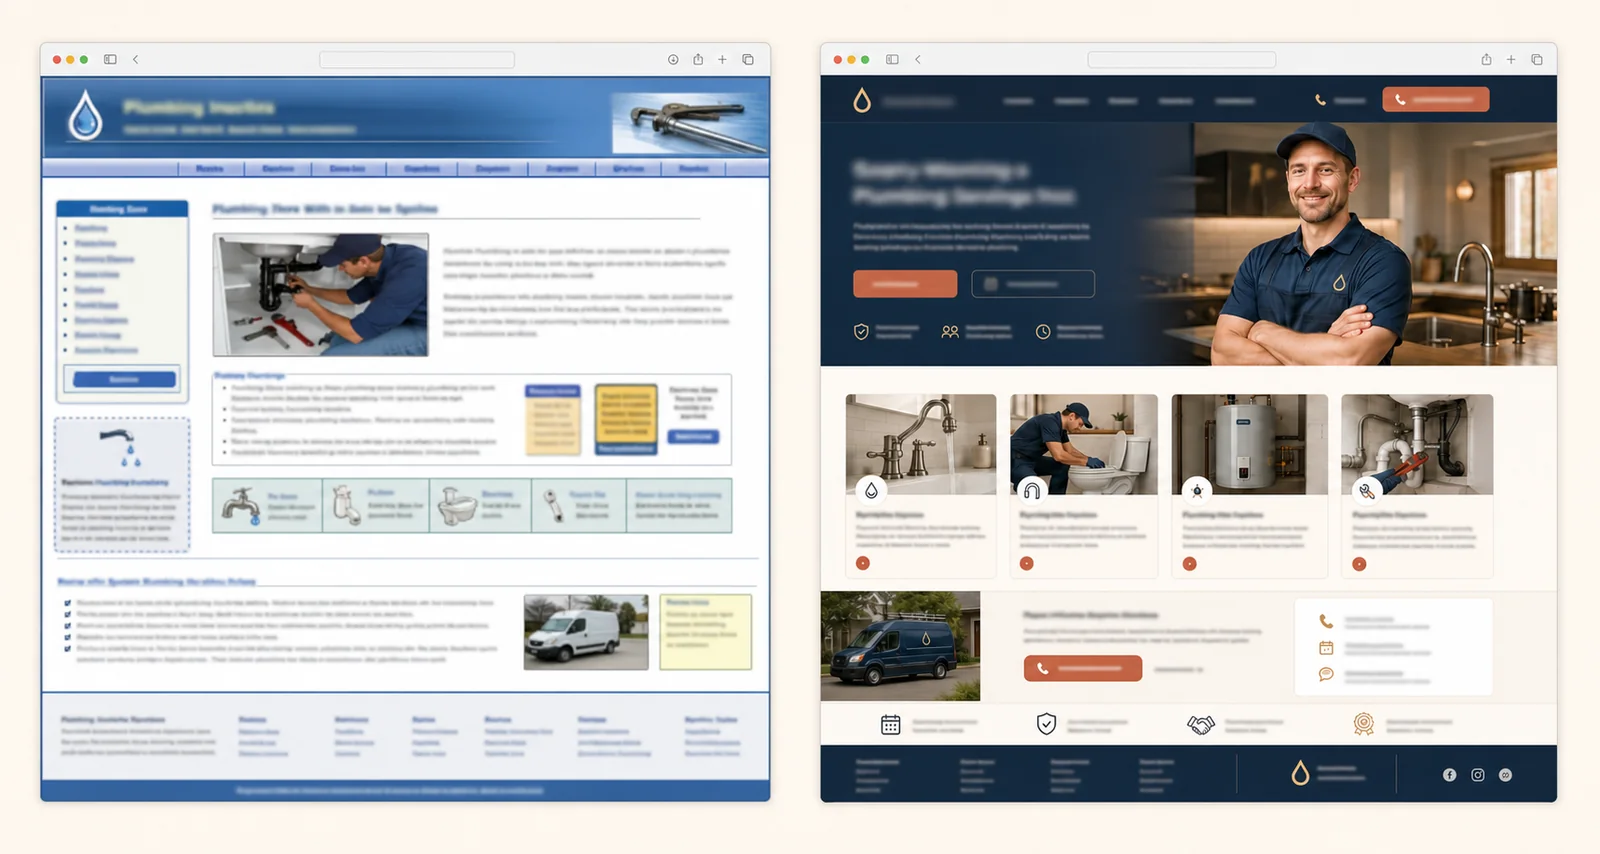The image size is (1600, 854).
Task: Go back in the left browser window
Action: tap(136, 60)
